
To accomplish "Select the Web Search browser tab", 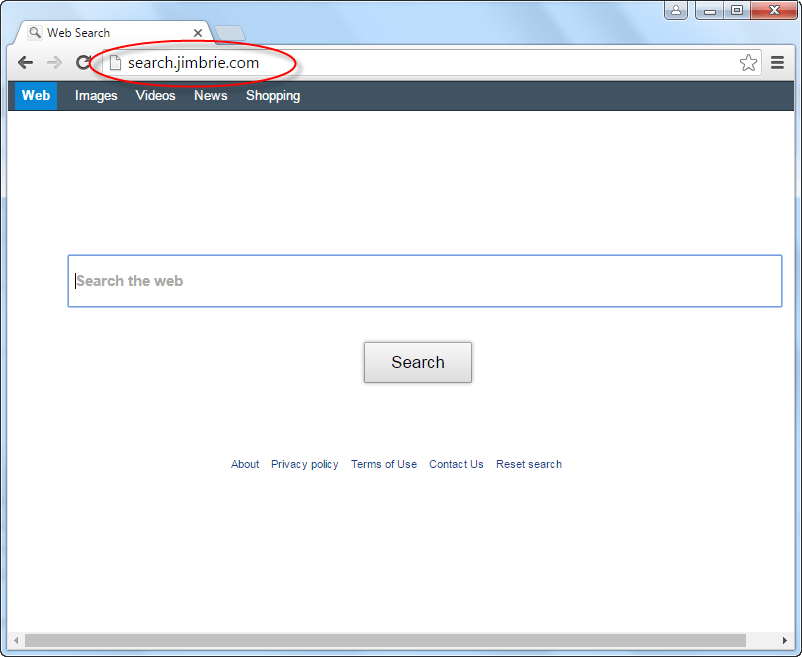I will click(x=113, y=33).
